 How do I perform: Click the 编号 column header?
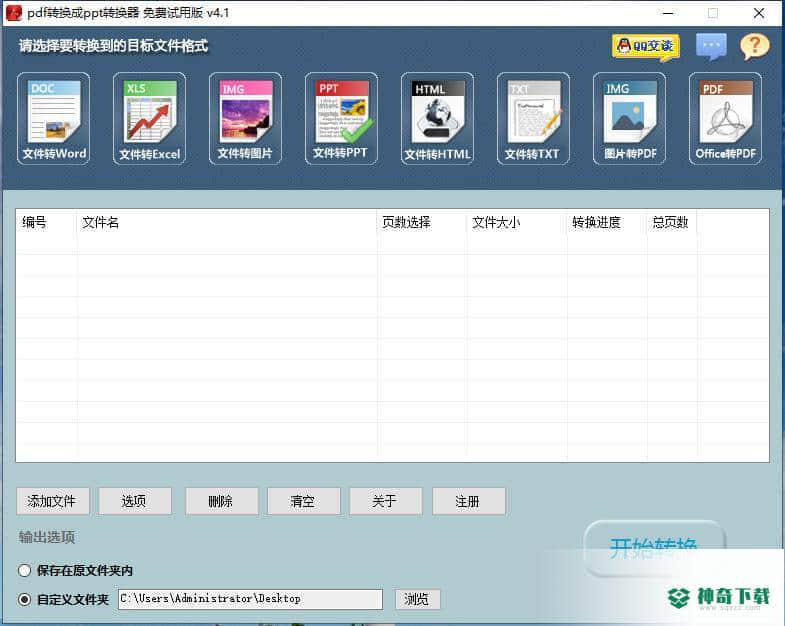click(46, 222)
